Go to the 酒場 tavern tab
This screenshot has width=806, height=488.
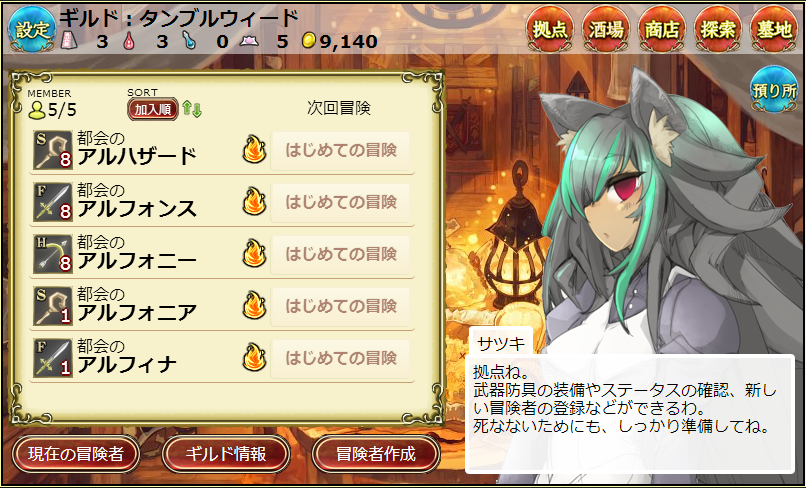coord(606,29)
